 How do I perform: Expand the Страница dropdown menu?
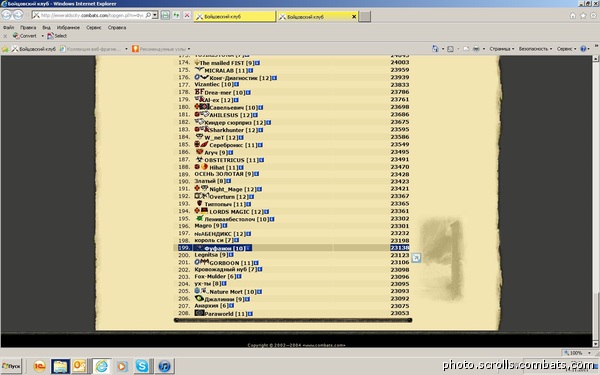coord(502,49)
